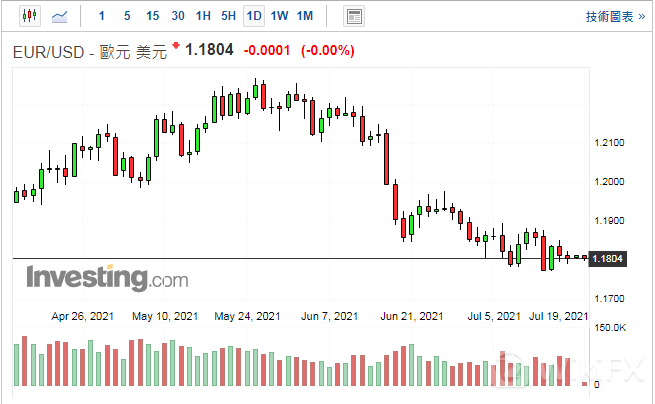Select the 5-minute timeframe
Image resolution: width=655 pixels, height=404 pixels.
click(126, 16)
